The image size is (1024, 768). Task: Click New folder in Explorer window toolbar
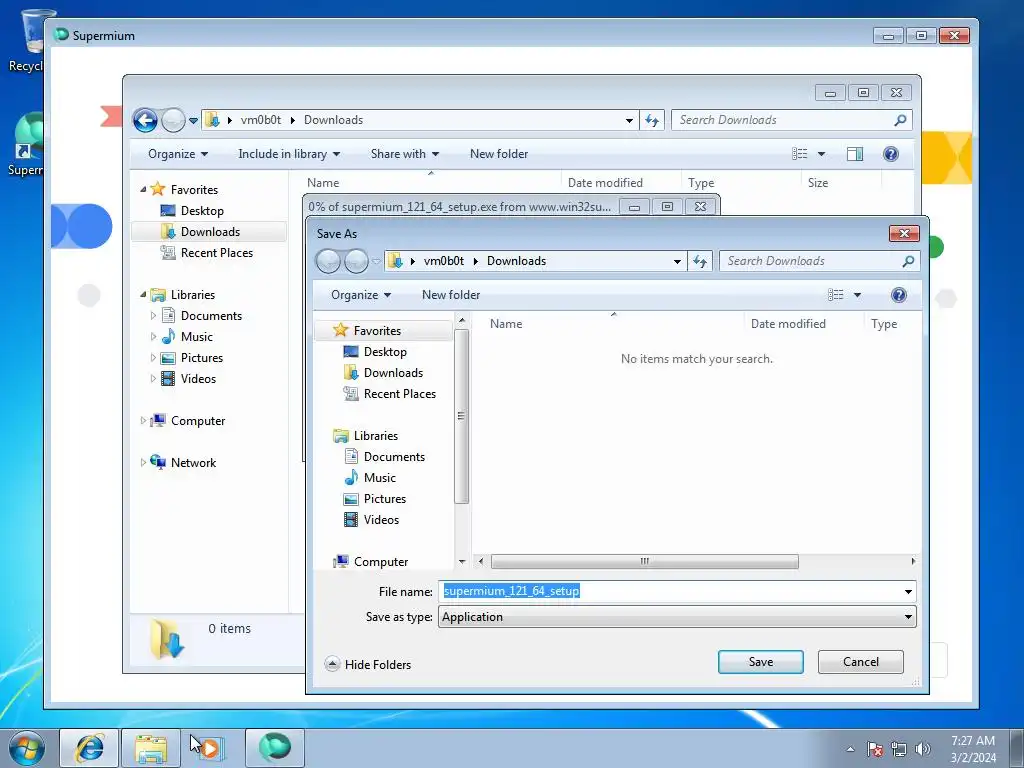pyautogui.click(x=499, y=153)
